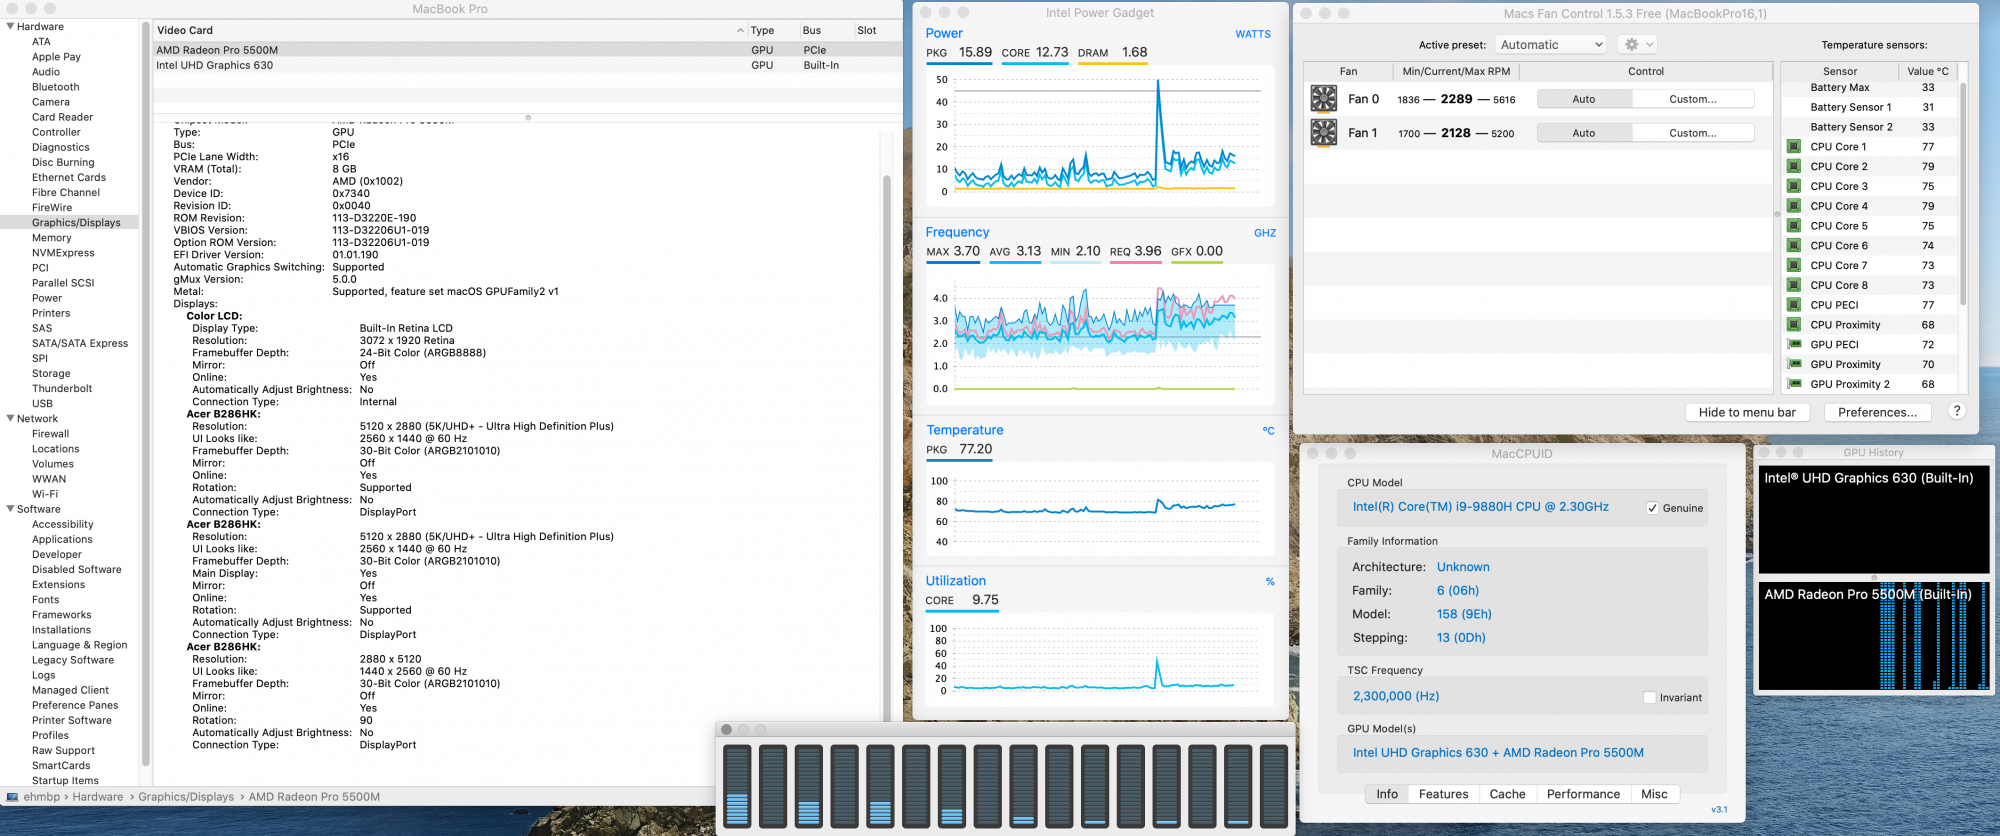Set Fan 0 control to Auto
The height and width of the screenshot is (836, 2000).
[1584, 99]
